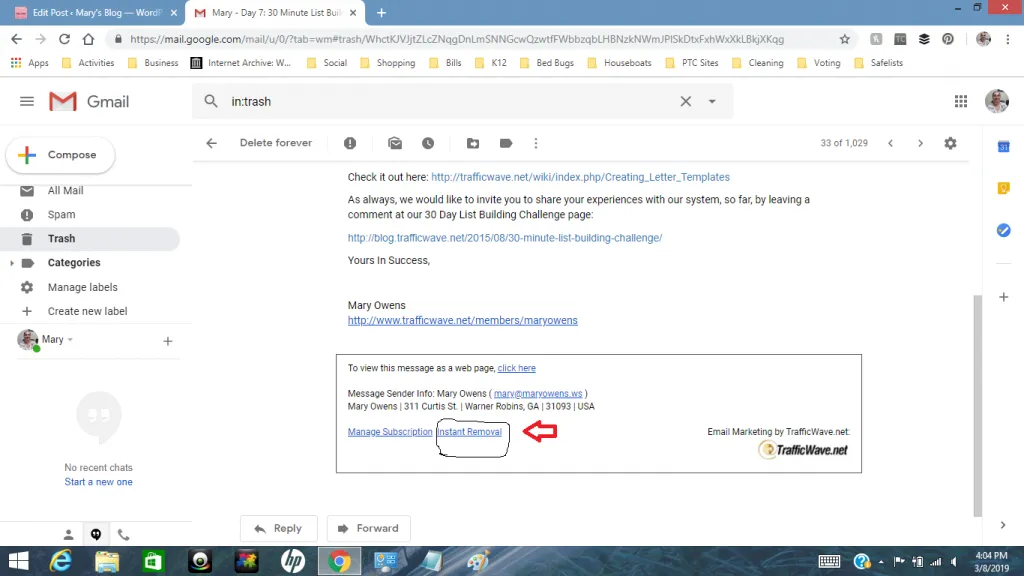Open More options three-dot menu
The width and height of the screenshot is (1024, 576).
tap(536, 143)
